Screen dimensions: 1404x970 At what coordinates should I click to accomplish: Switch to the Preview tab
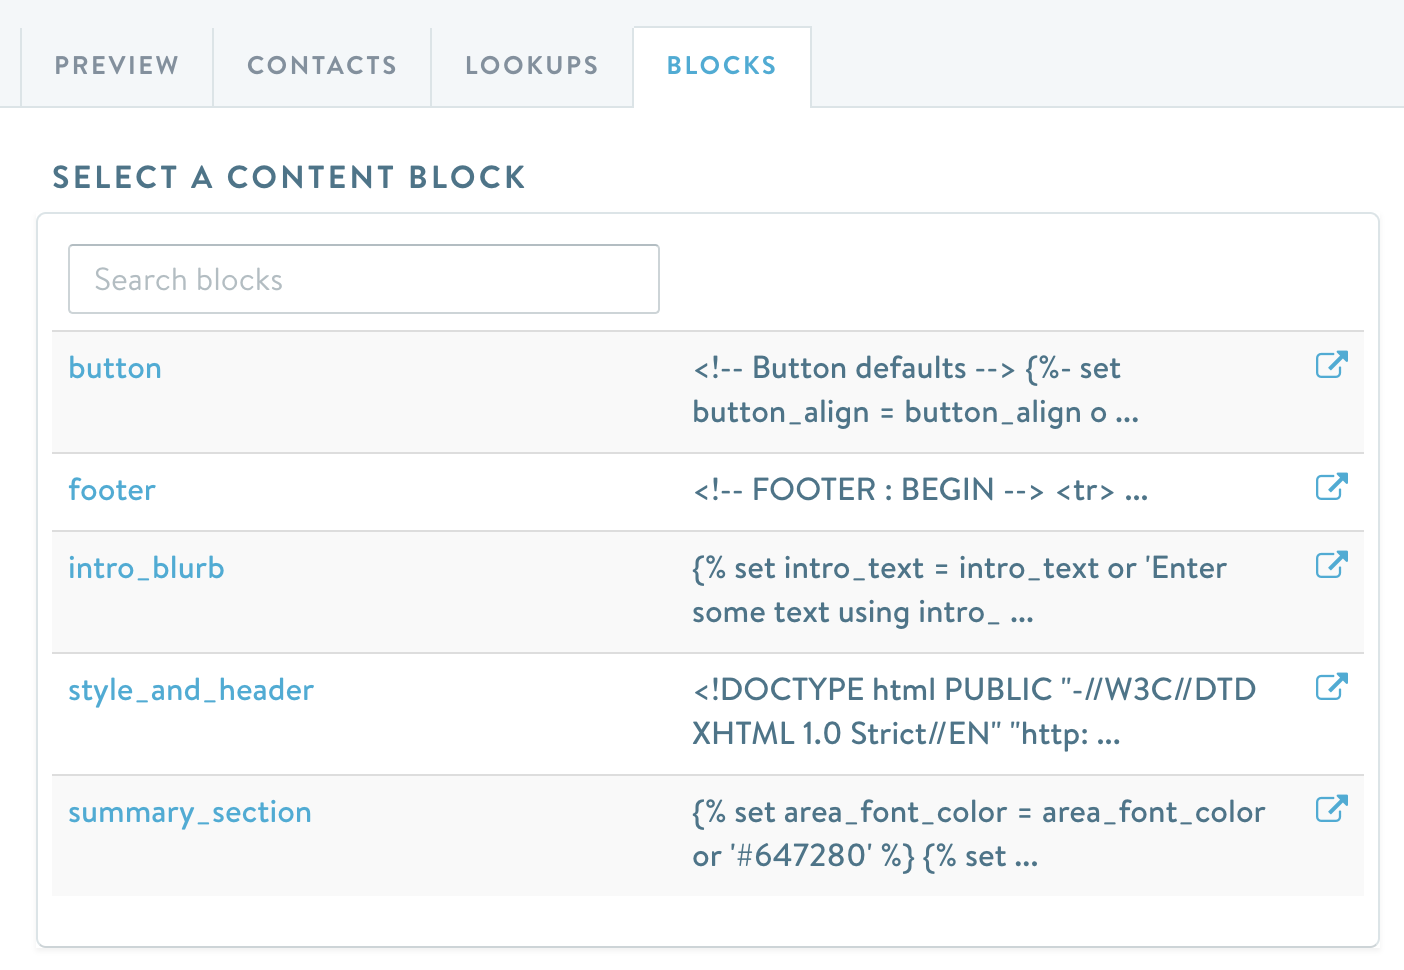117,66
